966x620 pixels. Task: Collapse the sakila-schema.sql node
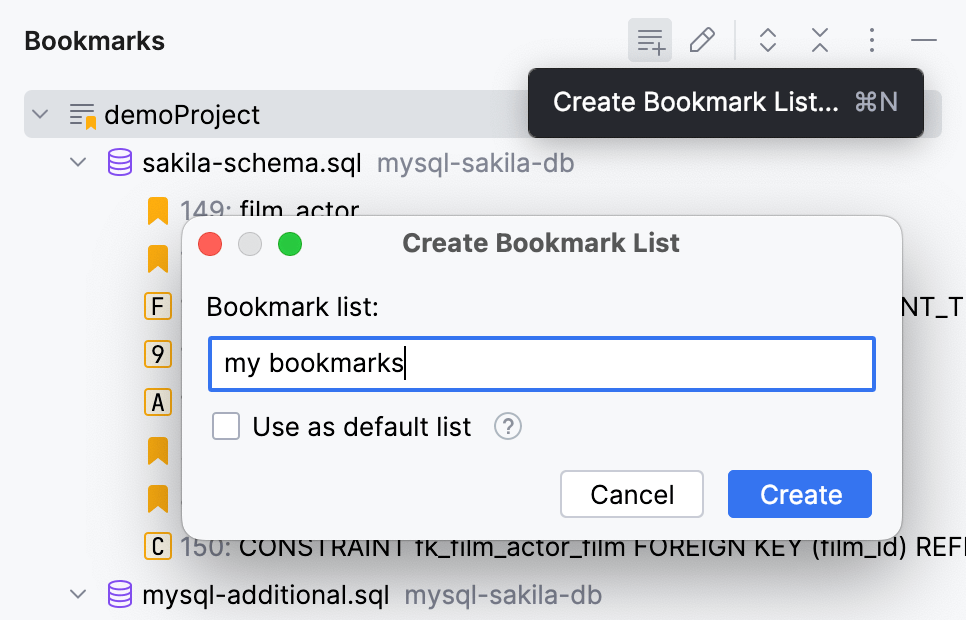(x=78, y=162)
